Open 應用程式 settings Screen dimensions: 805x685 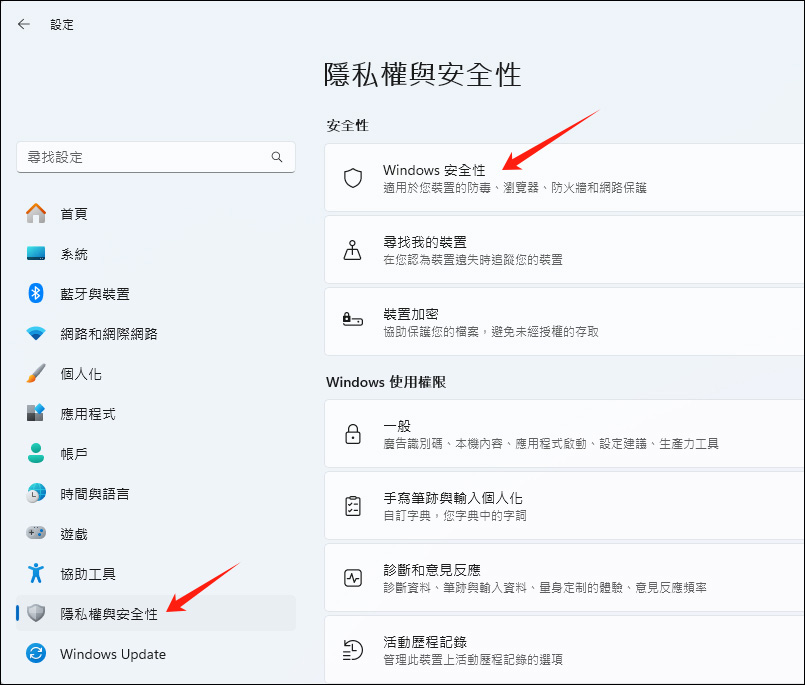(x=87, y=414)
